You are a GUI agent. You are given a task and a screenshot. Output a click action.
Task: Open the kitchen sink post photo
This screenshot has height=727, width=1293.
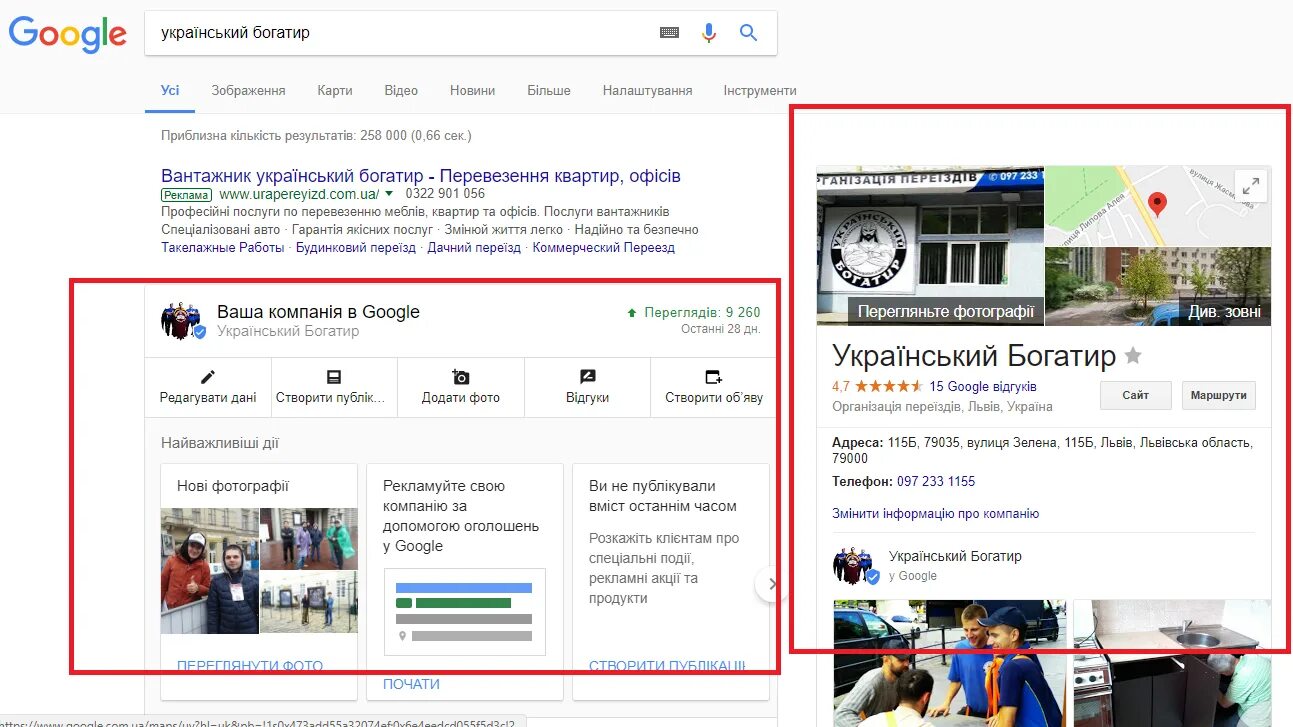click(1172, 663)
